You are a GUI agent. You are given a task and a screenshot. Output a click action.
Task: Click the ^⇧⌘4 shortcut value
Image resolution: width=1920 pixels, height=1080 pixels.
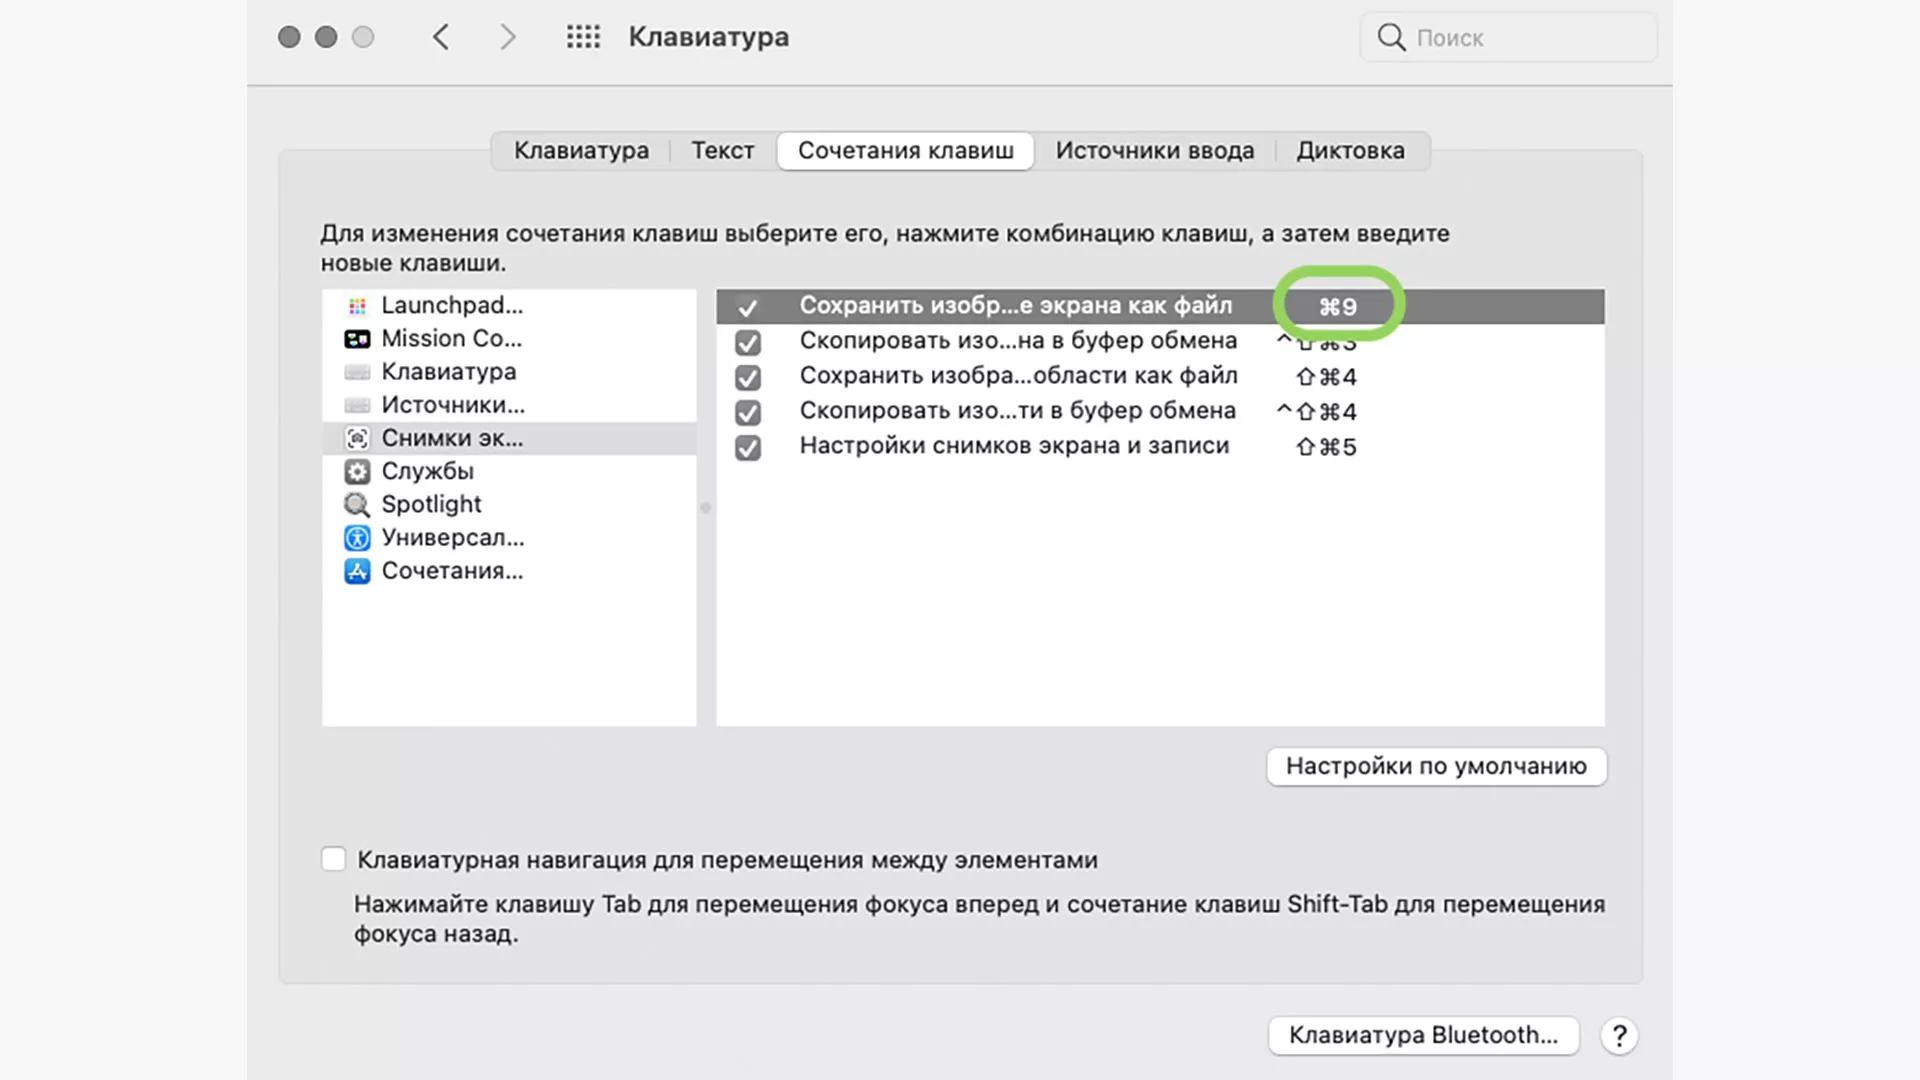tap(1316, 412)
